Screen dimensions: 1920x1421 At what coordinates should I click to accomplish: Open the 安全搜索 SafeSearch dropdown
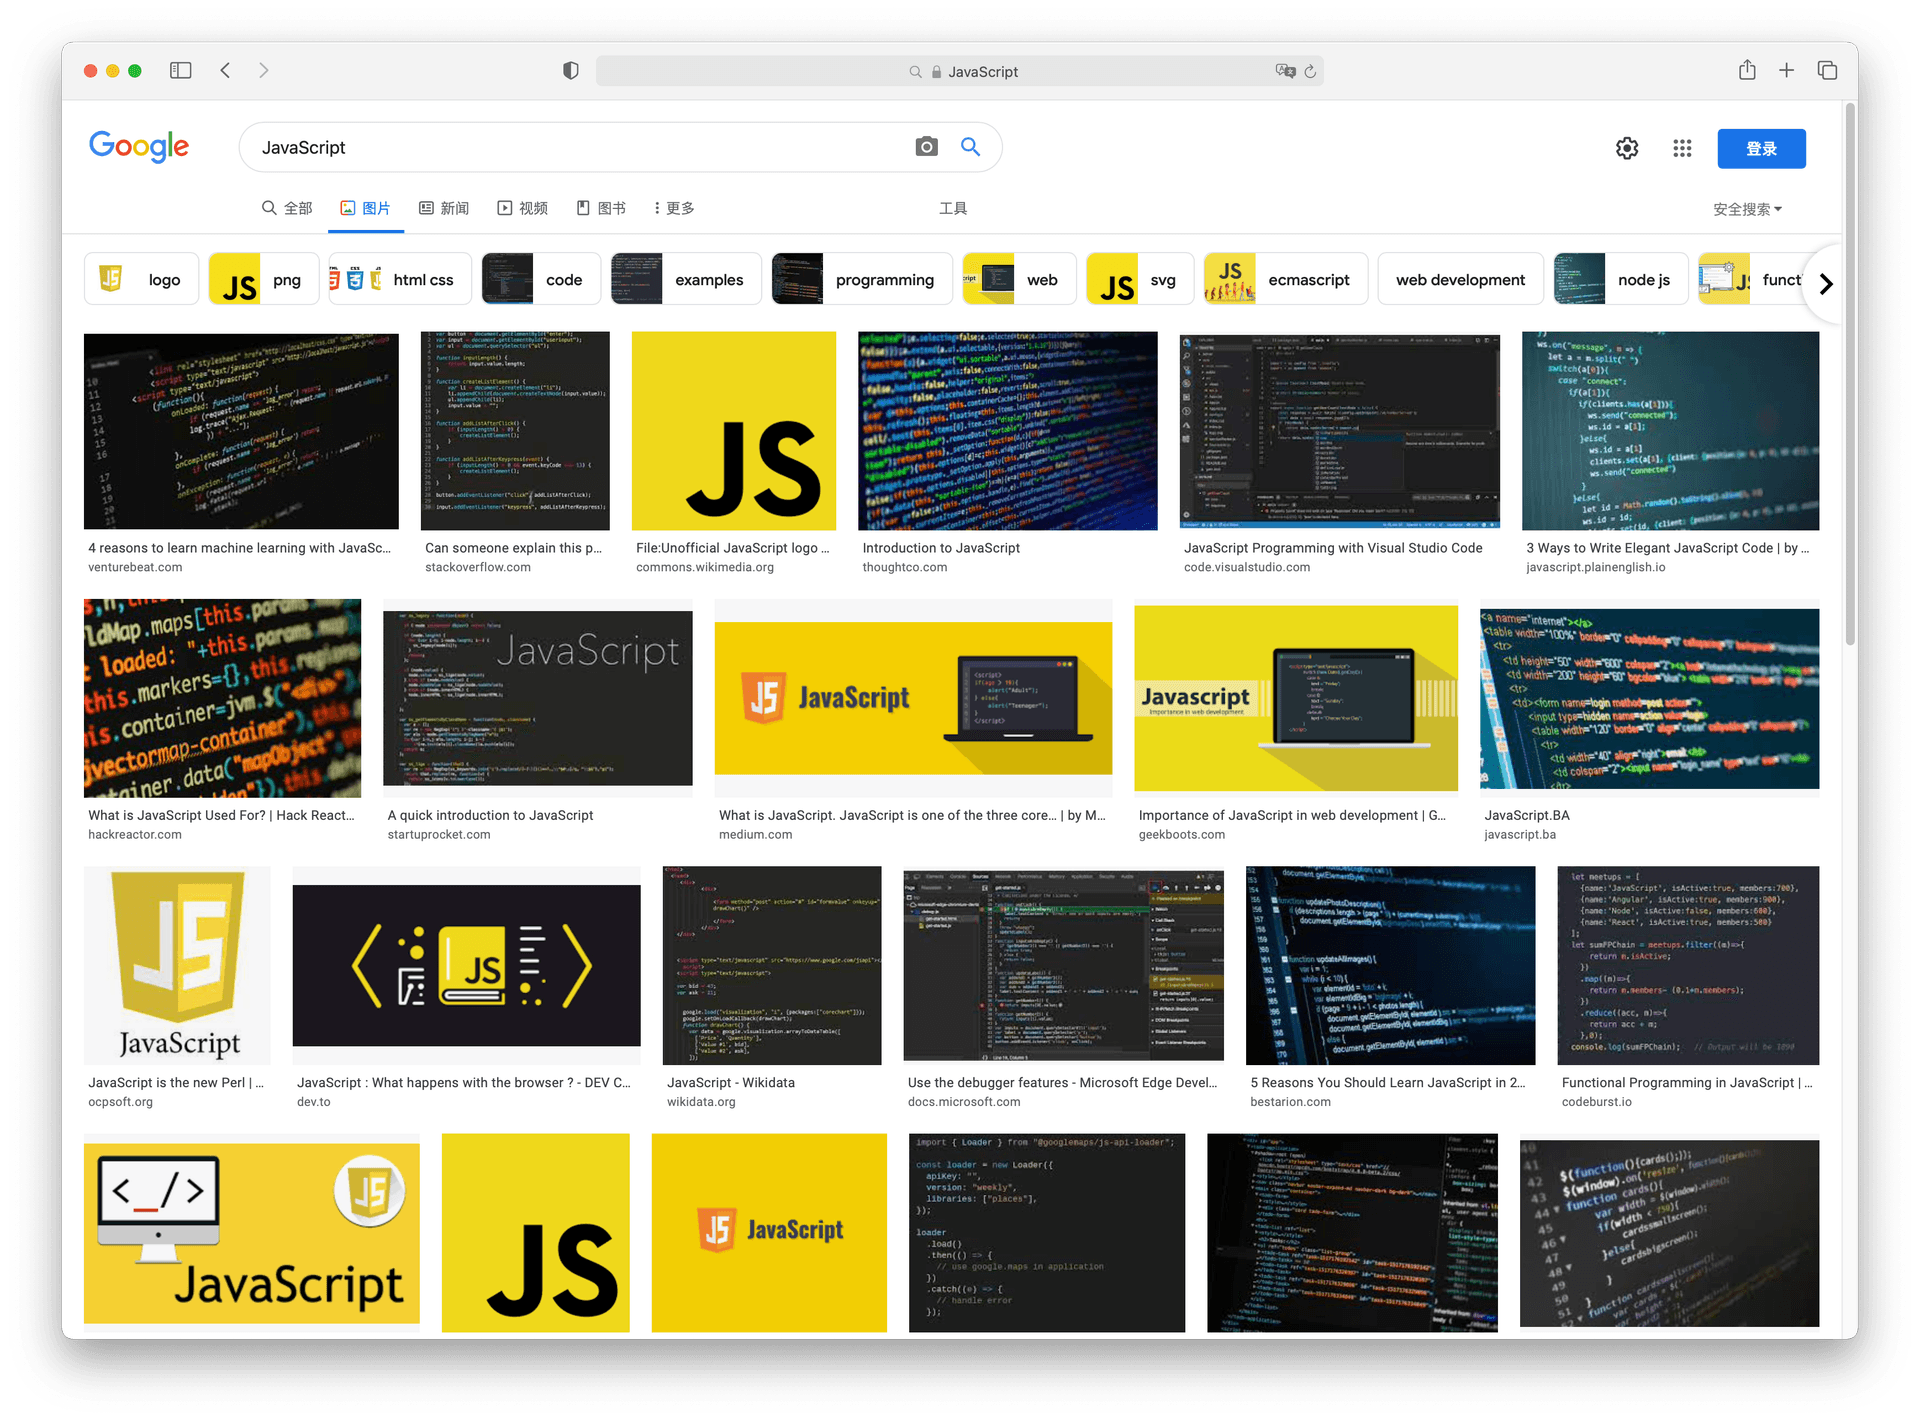coord(1747,209)
